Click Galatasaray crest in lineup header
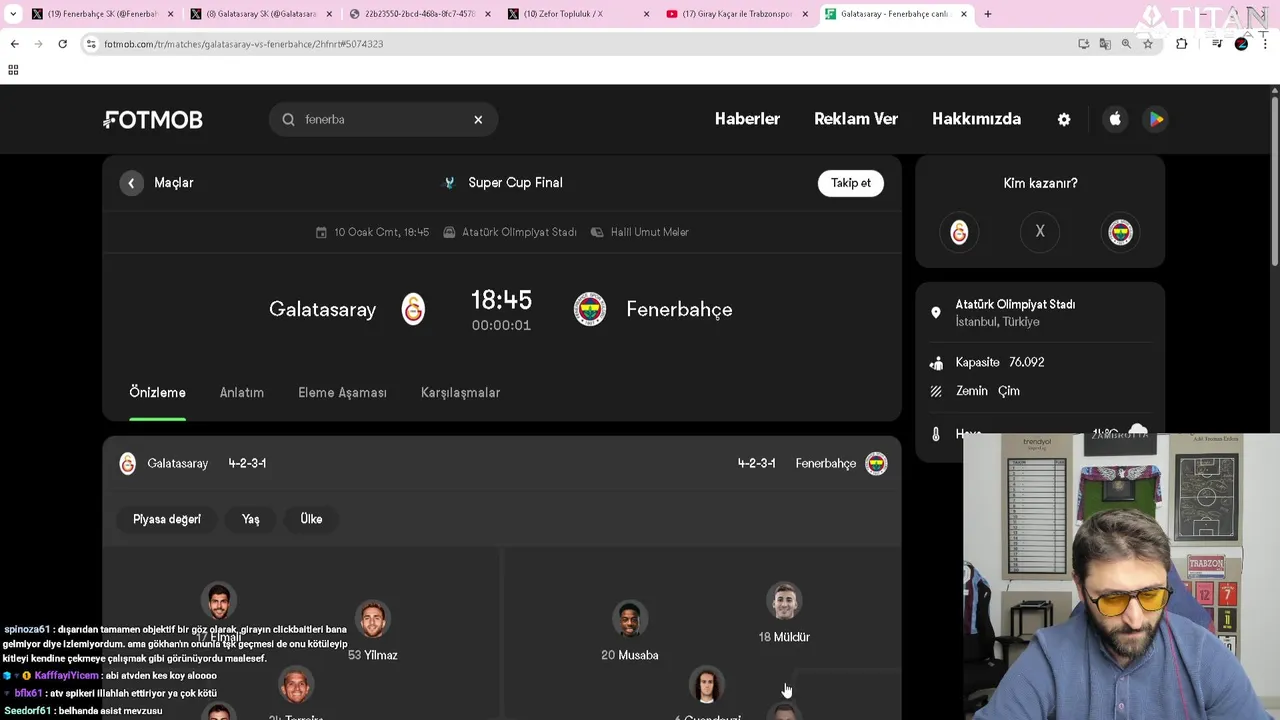Screen dimensions: 1280x720 point(128,464)
